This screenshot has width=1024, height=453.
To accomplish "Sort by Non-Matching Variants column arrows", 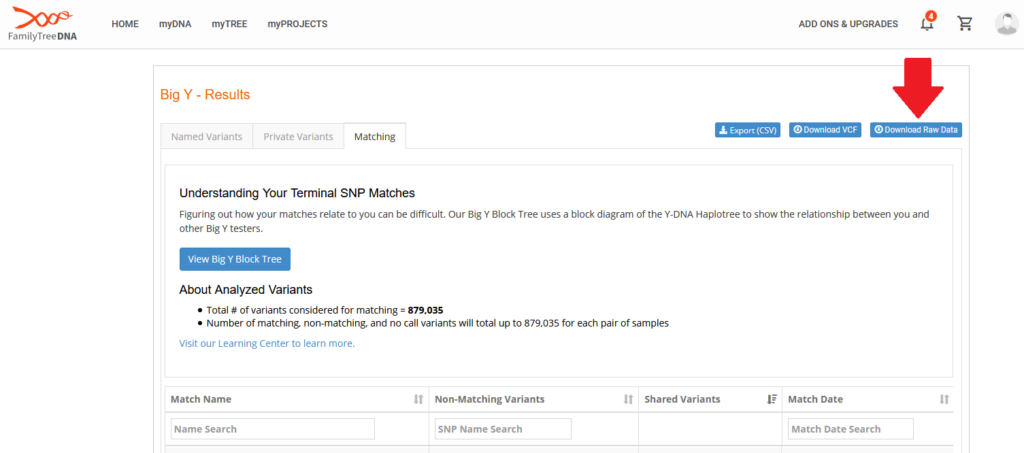I will pyautogui.click(x=628, y=399).
